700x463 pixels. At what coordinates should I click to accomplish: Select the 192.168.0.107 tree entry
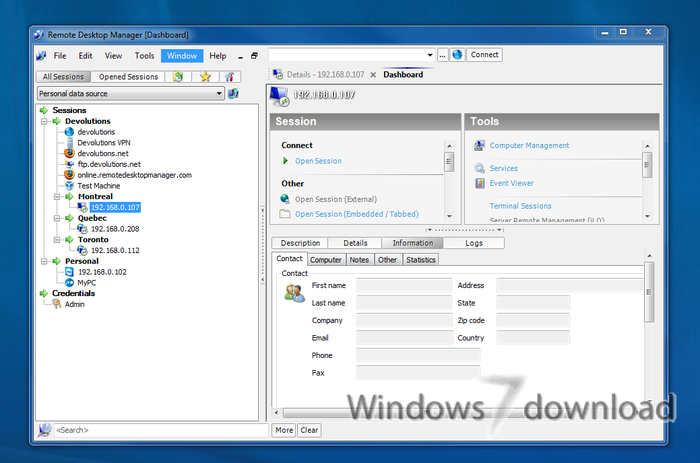click(115, 207)
